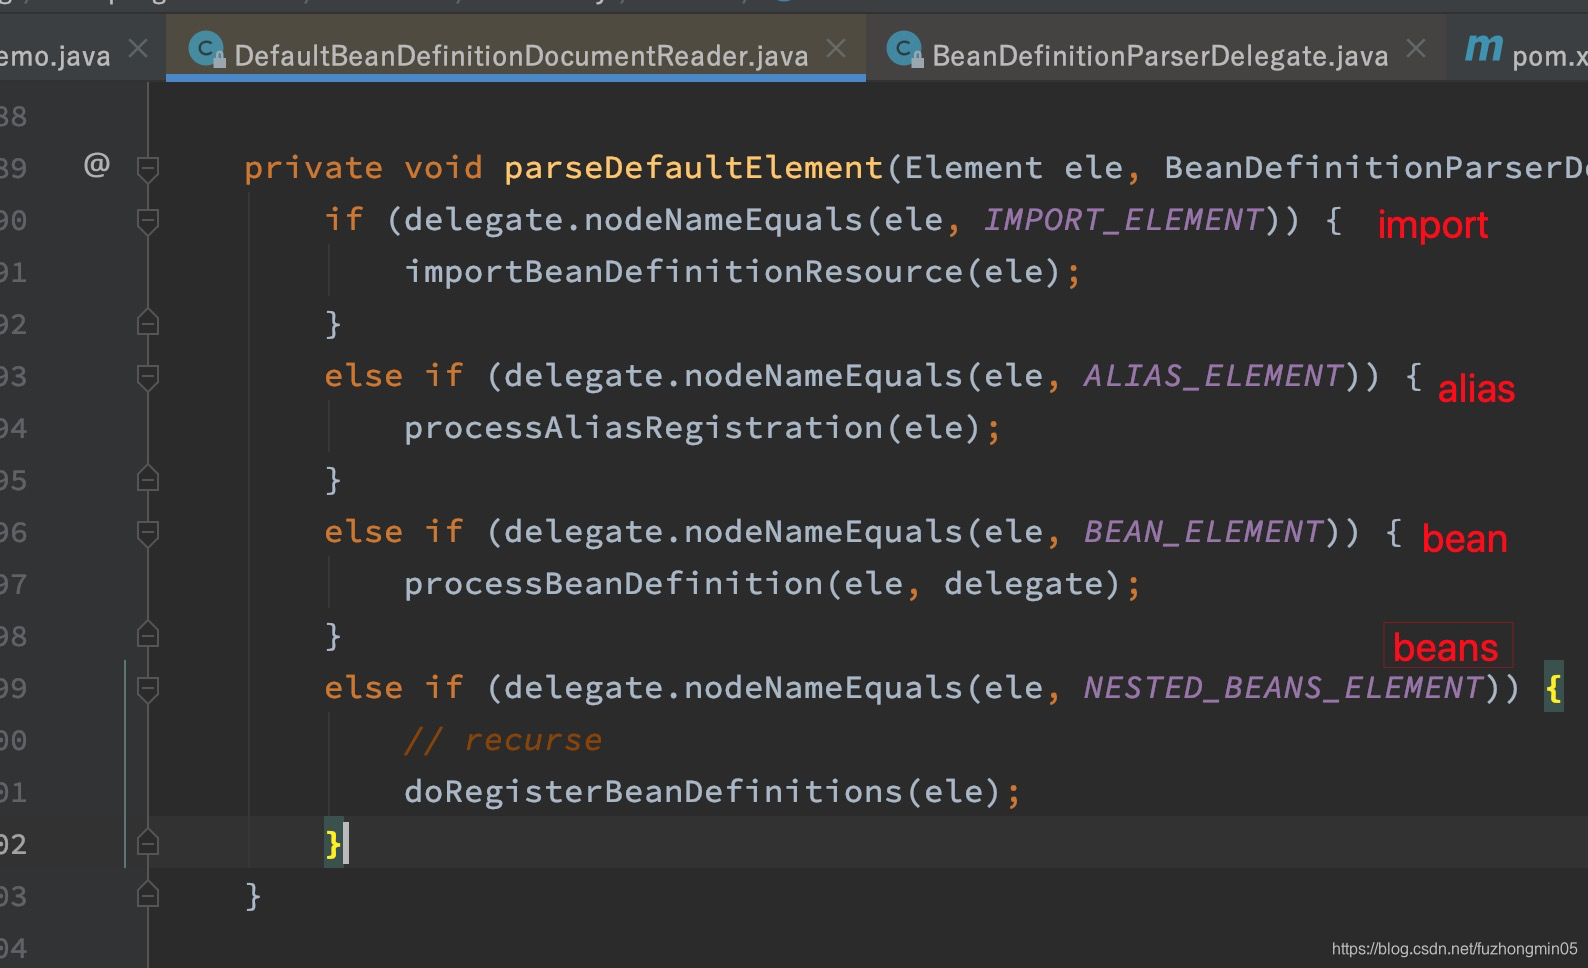The width and height of the screenshot is (1588, 968).
Task: Click fold end marker after importBeanDefinitionResource
Action: point(148,323)
